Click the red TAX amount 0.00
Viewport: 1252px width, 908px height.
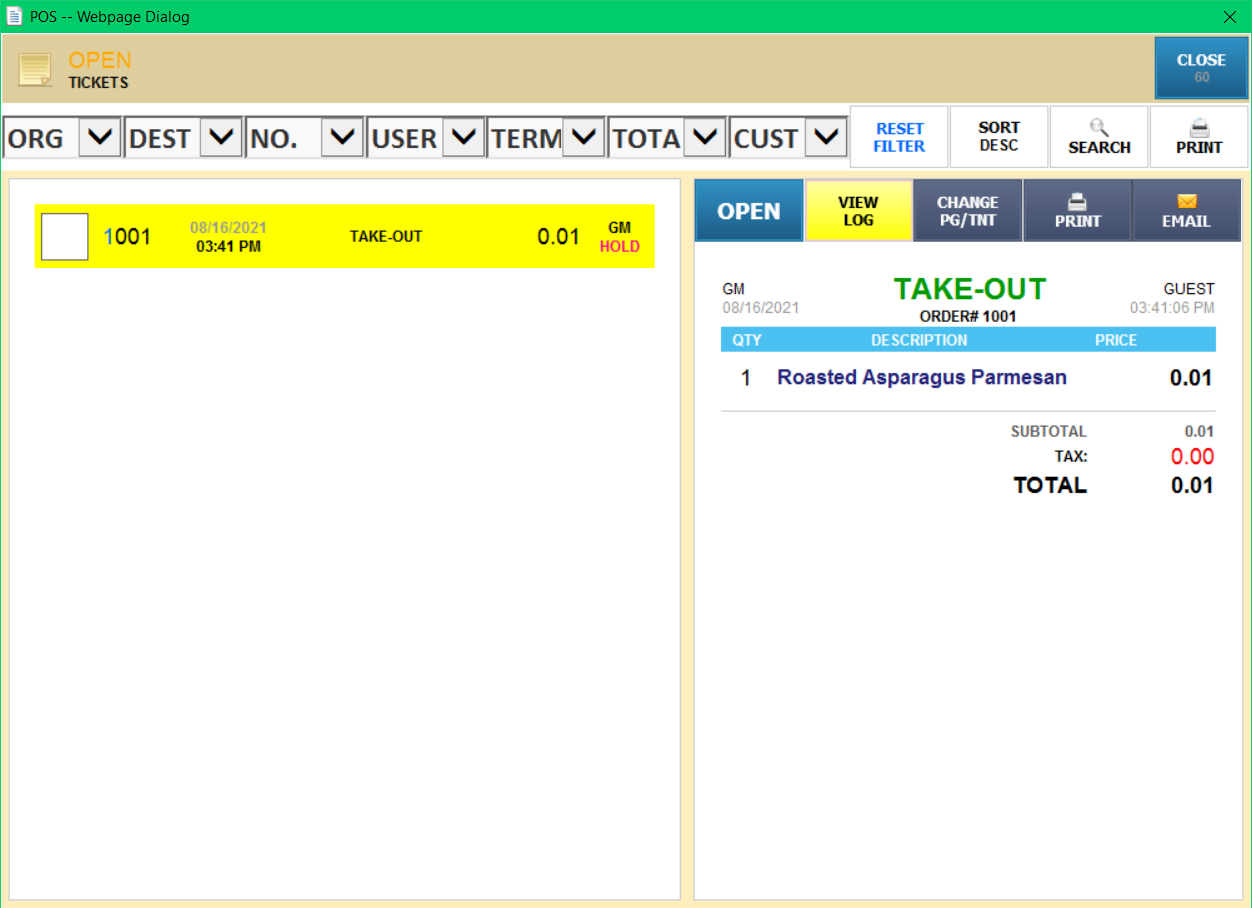coord(1192,457)
